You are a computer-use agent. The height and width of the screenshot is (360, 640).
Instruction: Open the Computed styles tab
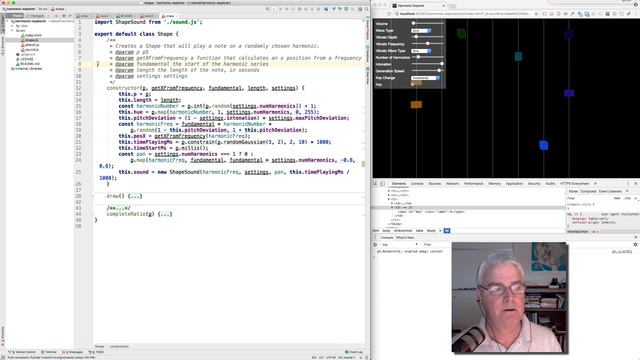[x=588, y=191]
